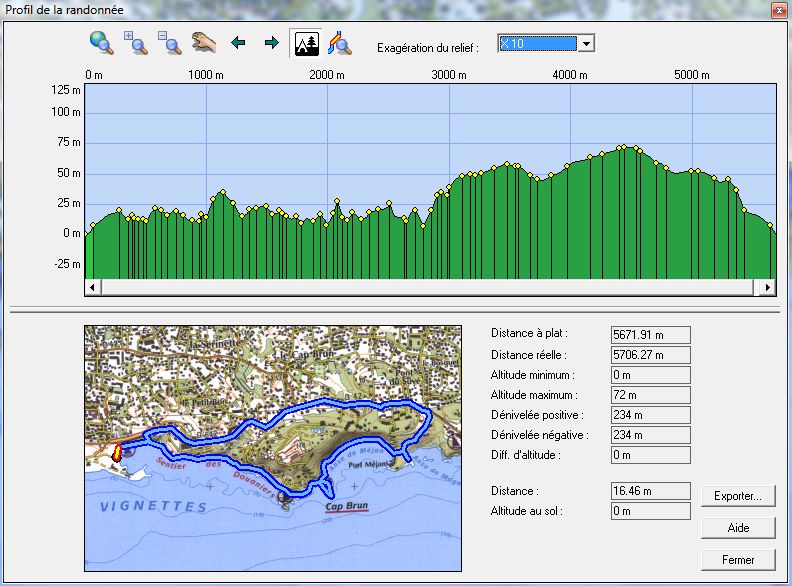792x586 pixels.
Task: Click the map thumbnail at Cap Brun label
Action: [346, 506]
